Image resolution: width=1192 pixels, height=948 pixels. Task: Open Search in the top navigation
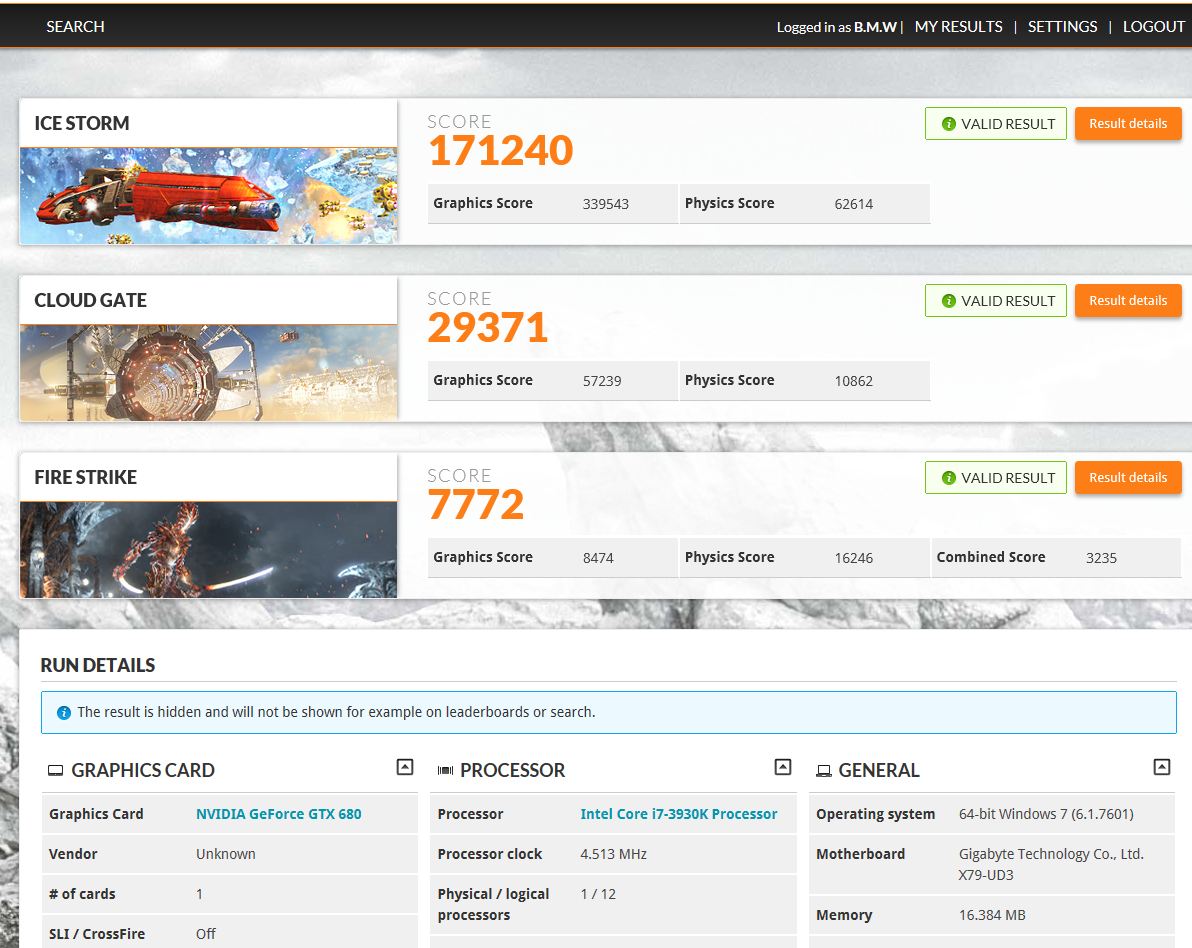(75, 27)
